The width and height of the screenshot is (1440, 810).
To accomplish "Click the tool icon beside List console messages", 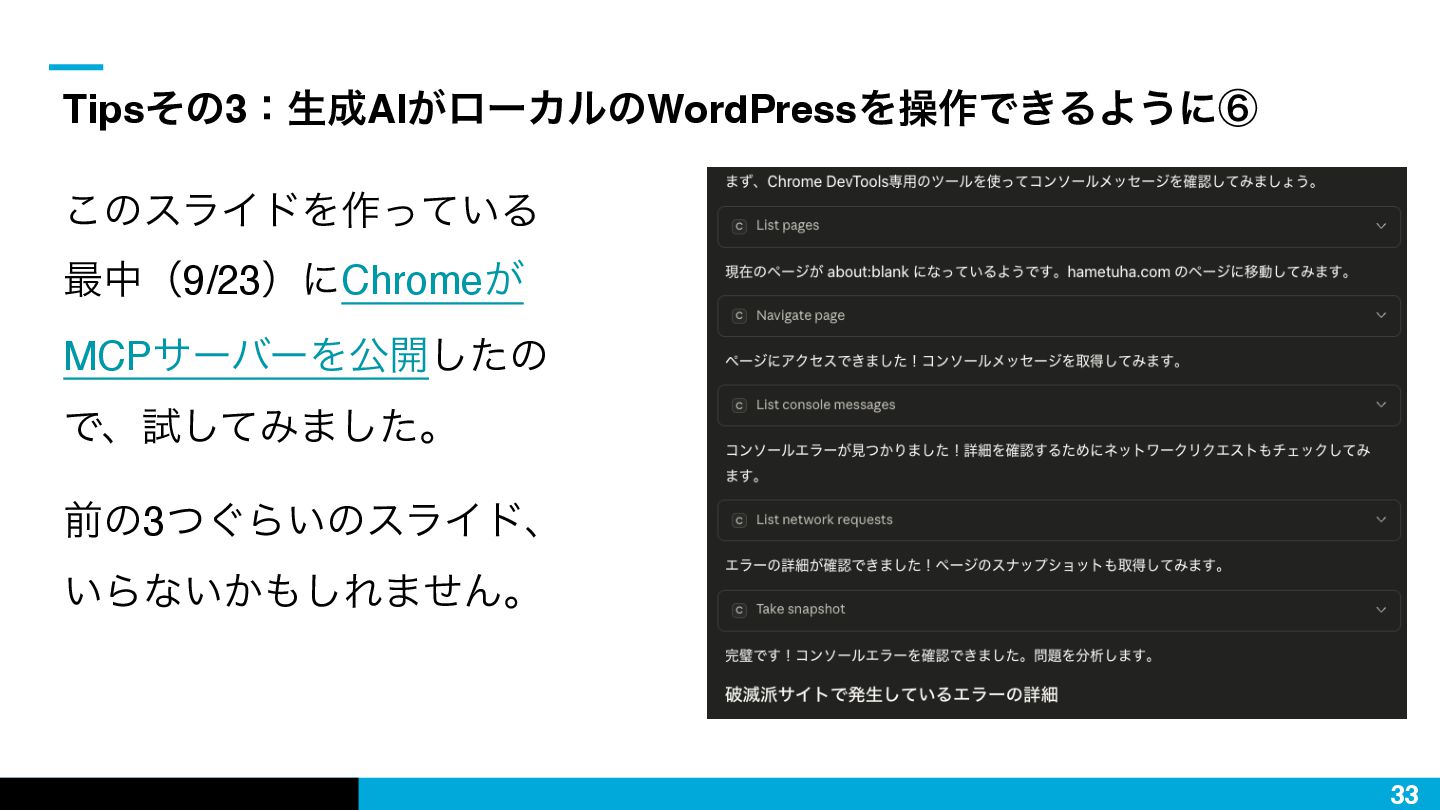I will (740, 405).
